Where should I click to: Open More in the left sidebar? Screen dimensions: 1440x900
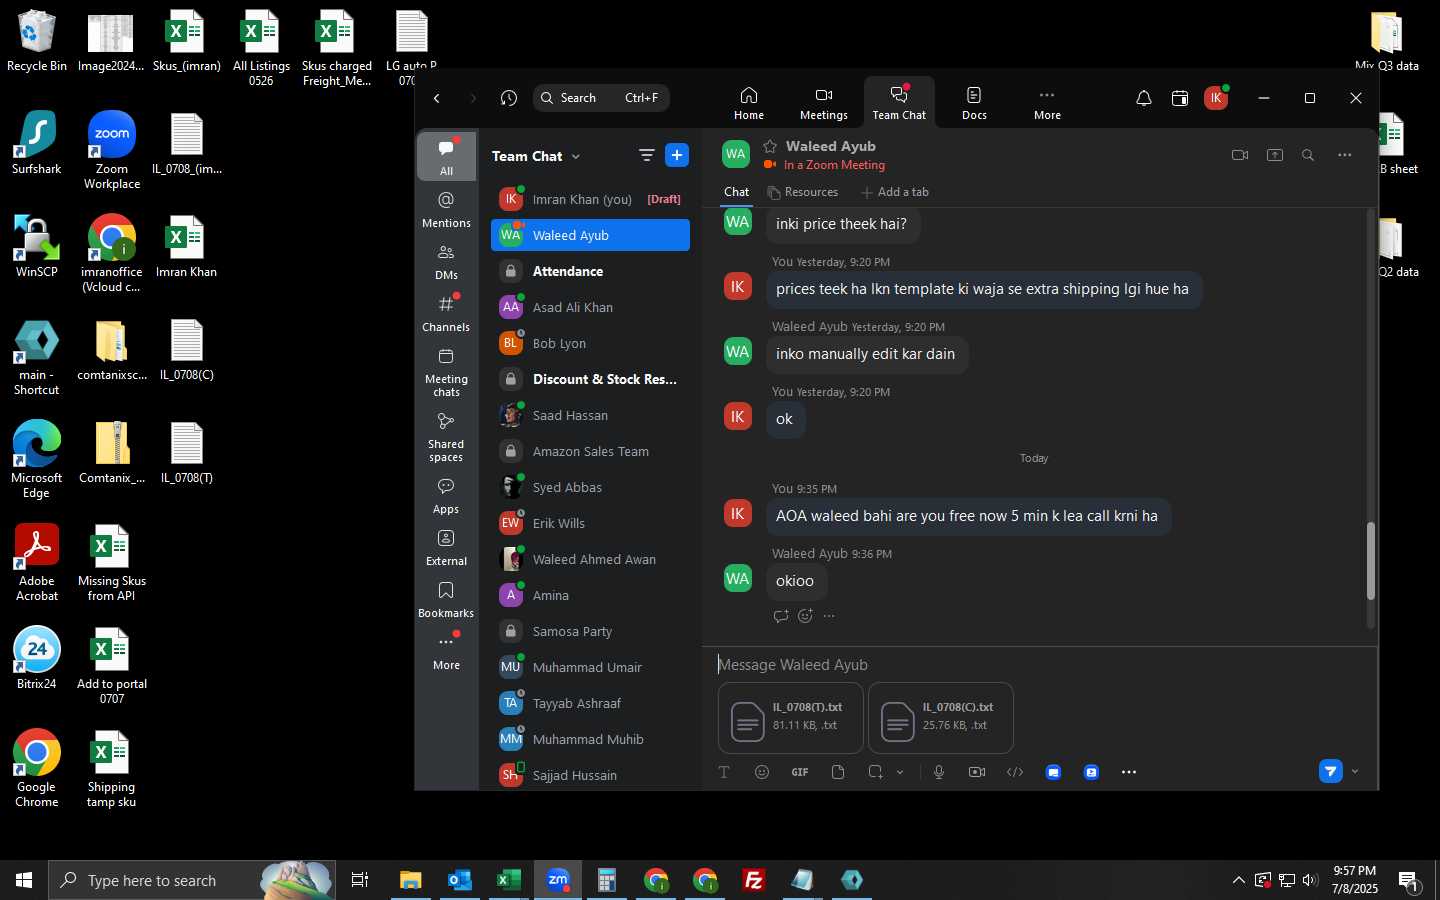coord(446,652)
